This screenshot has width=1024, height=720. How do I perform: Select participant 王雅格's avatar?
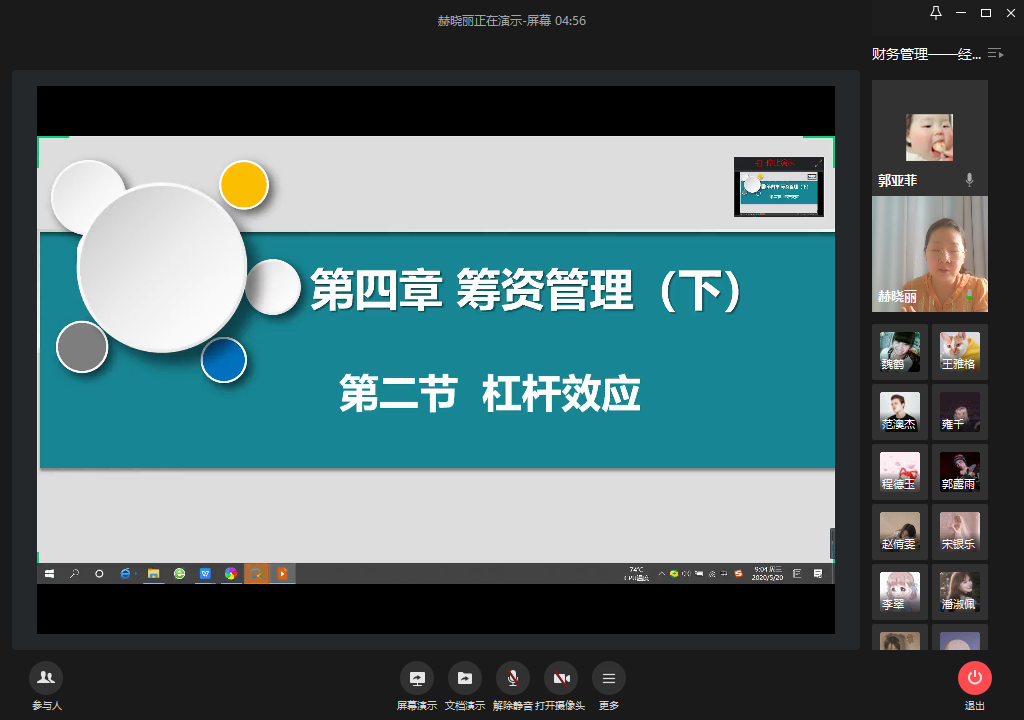click(959, 351)
